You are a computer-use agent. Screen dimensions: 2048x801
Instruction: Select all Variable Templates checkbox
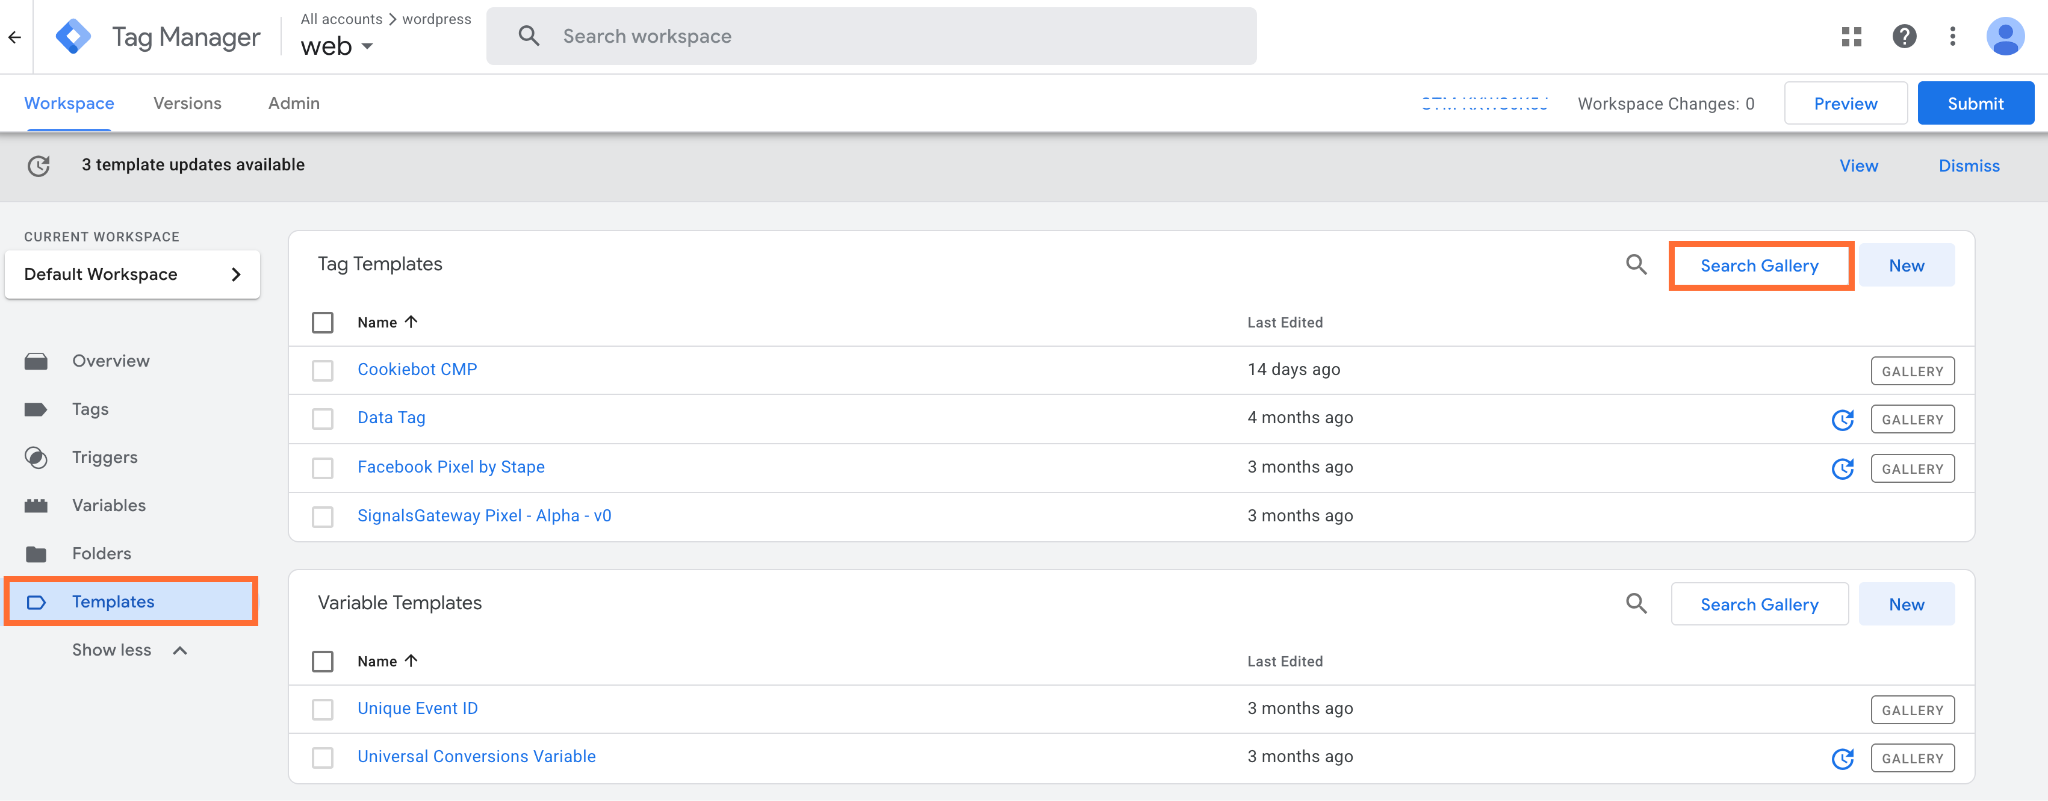[323, 662]
